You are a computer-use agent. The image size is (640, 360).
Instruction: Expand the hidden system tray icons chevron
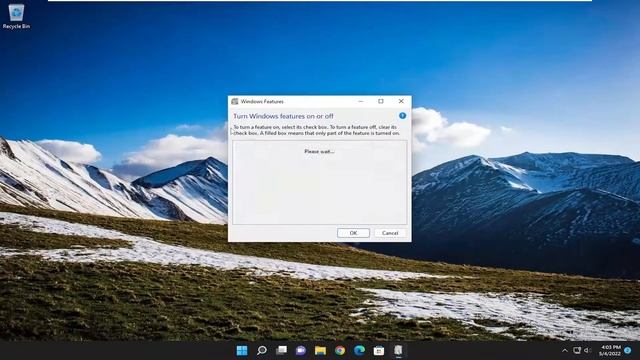pyautogui.click(x=565, y=351)
